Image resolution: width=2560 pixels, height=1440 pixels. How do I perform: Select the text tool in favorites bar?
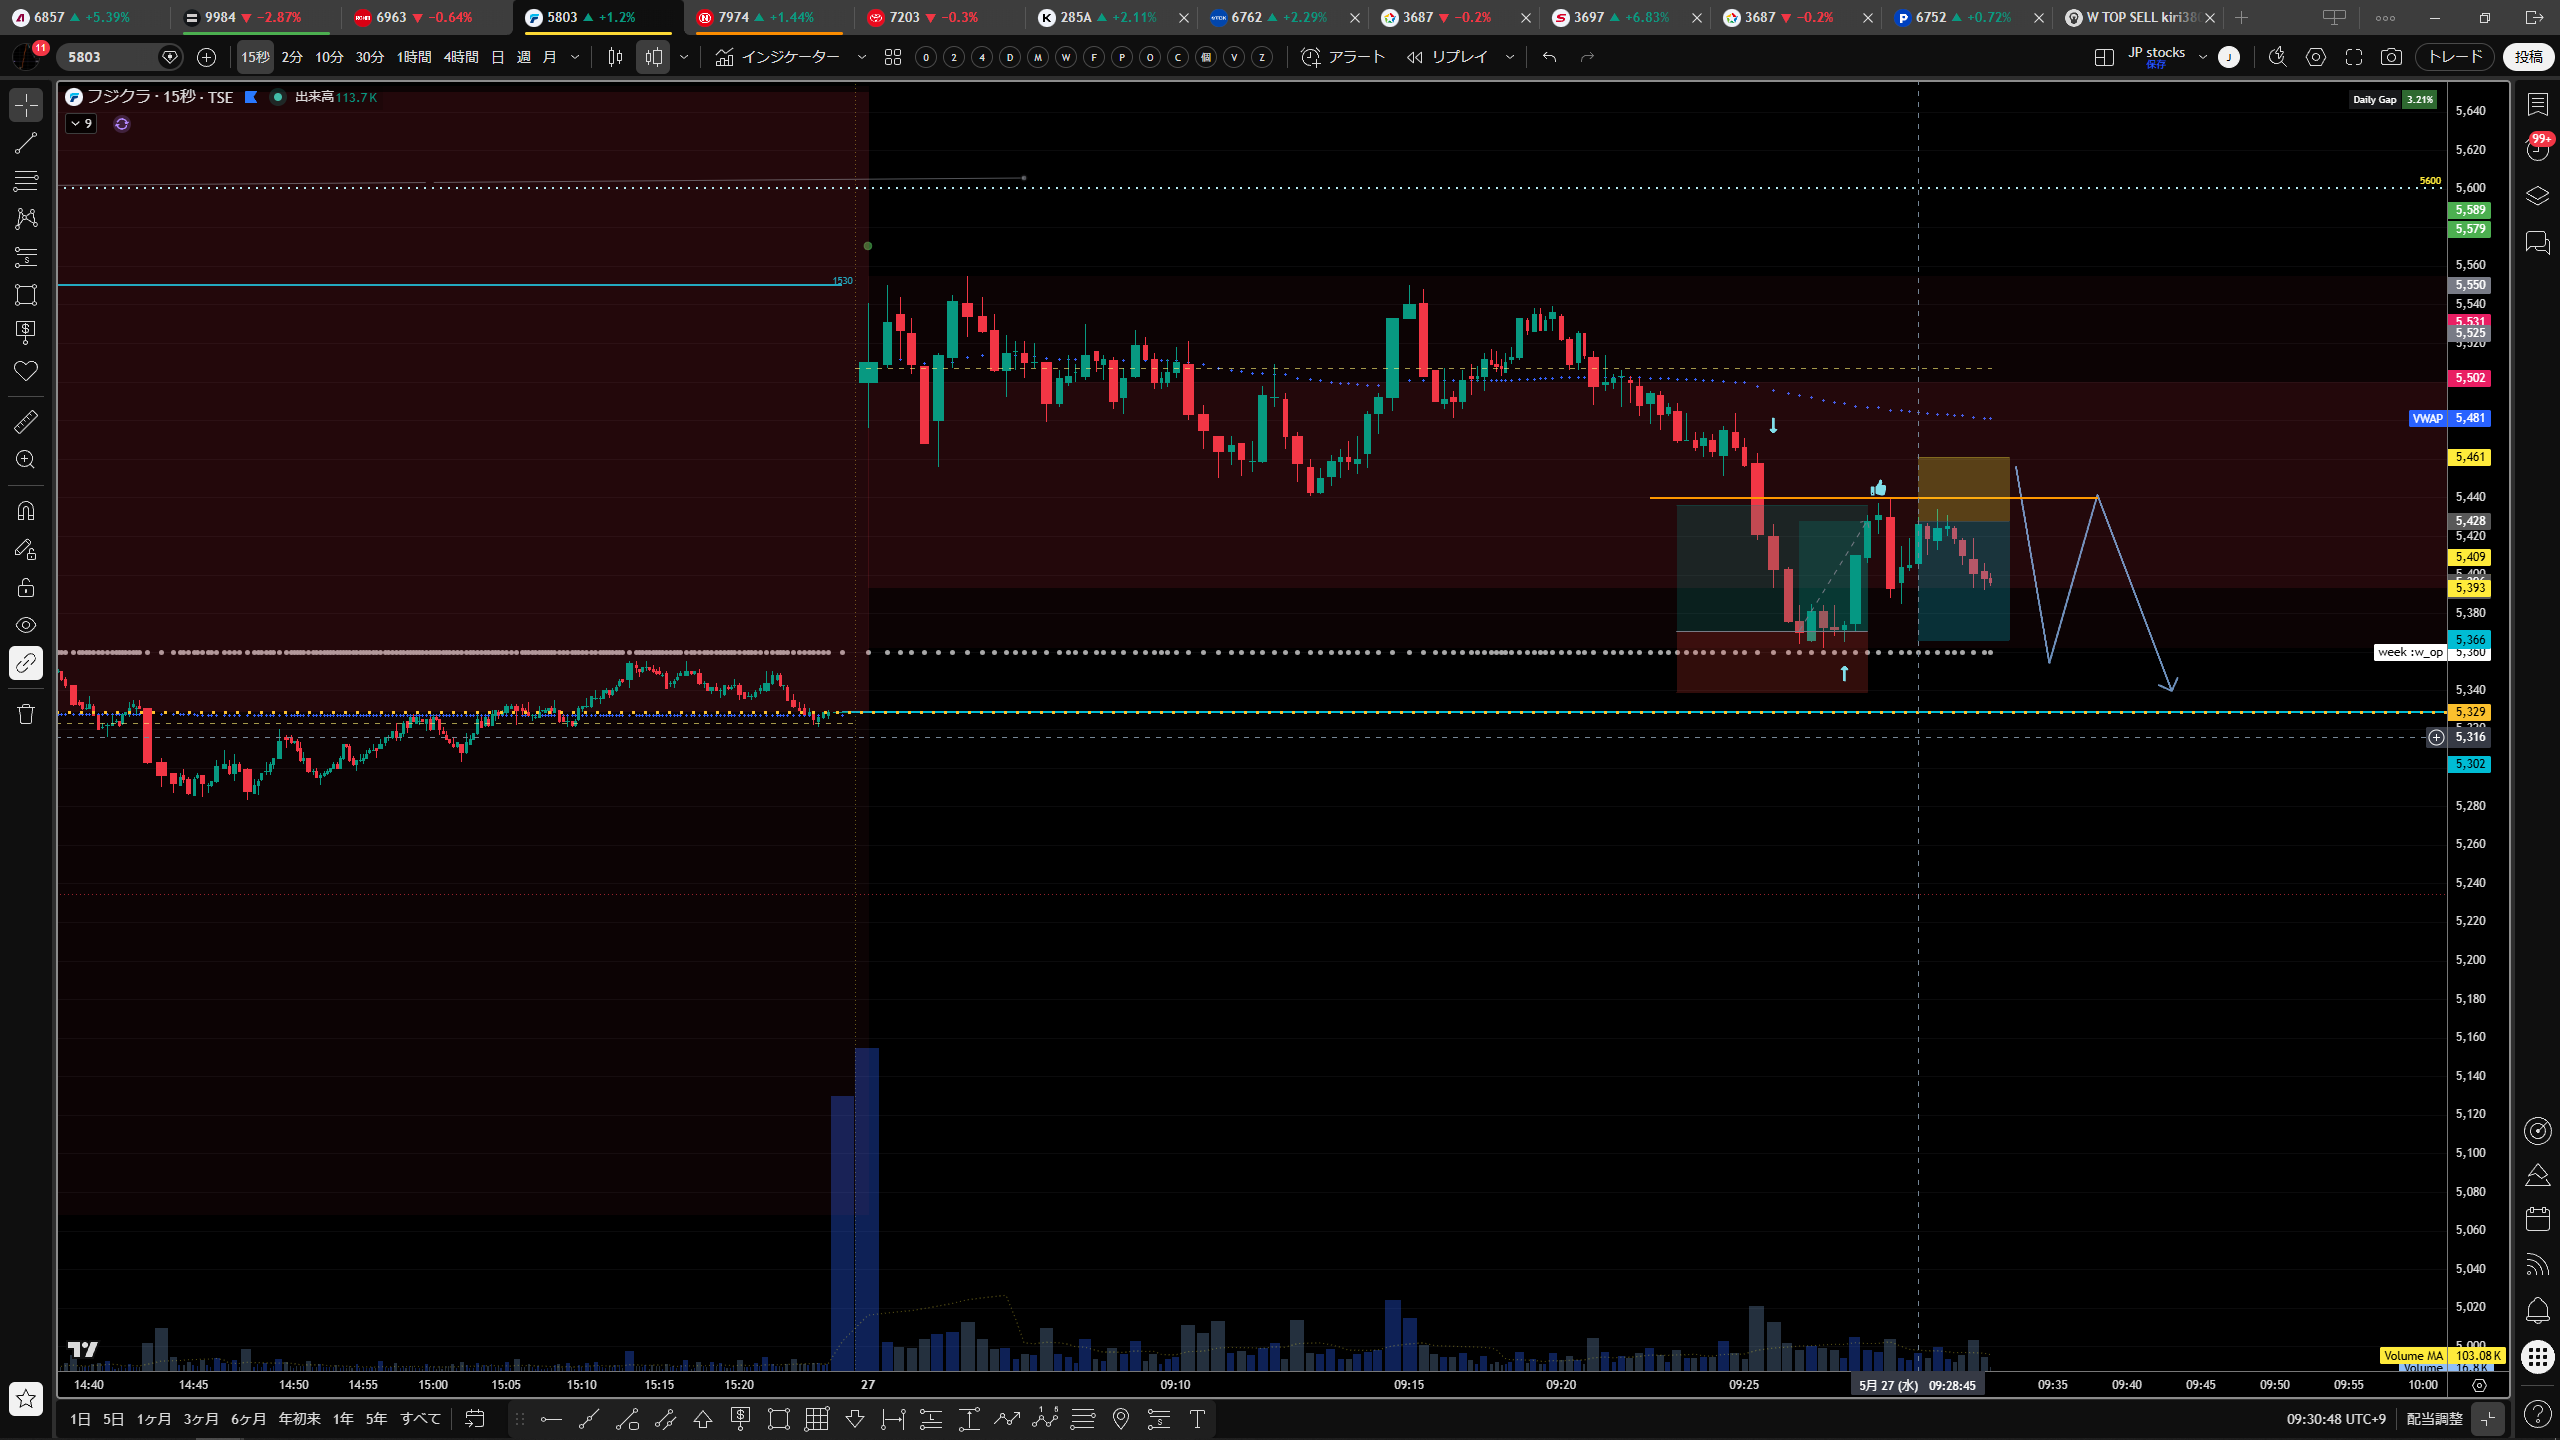tap(1197, 1419)
